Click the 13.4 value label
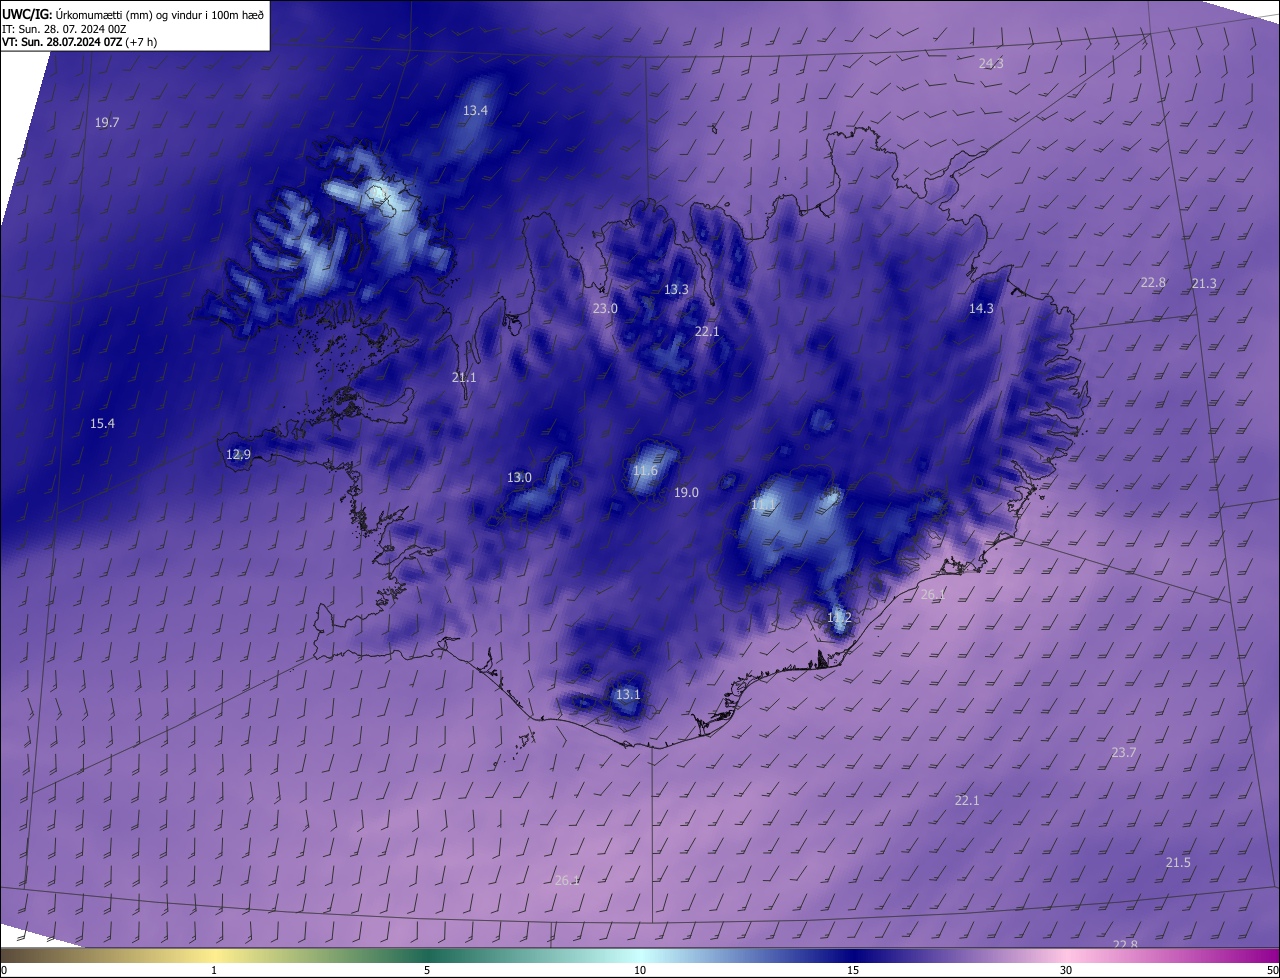Viewport: 1280px width, 978px height. tap(475, 110)
